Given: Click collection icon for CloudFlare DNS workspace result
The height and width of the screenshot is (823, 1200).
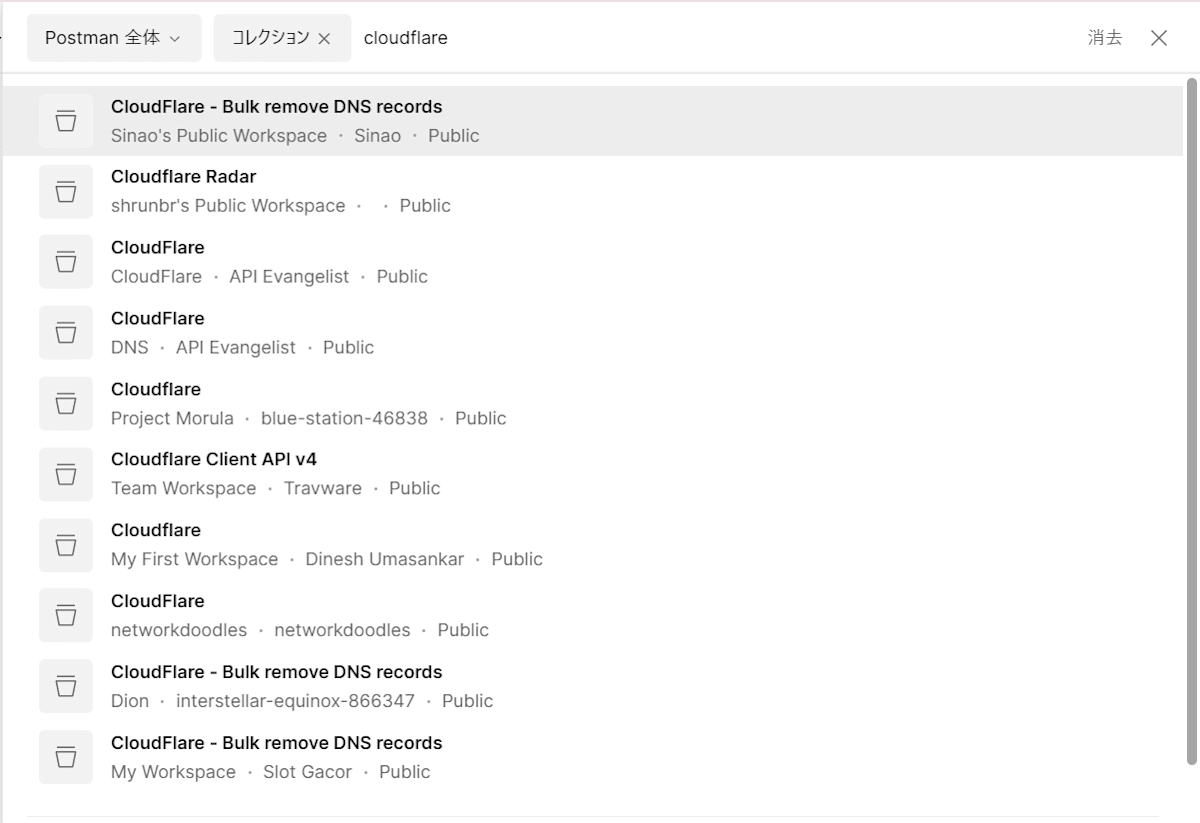Looking at the screenshot, I should 66,333.
